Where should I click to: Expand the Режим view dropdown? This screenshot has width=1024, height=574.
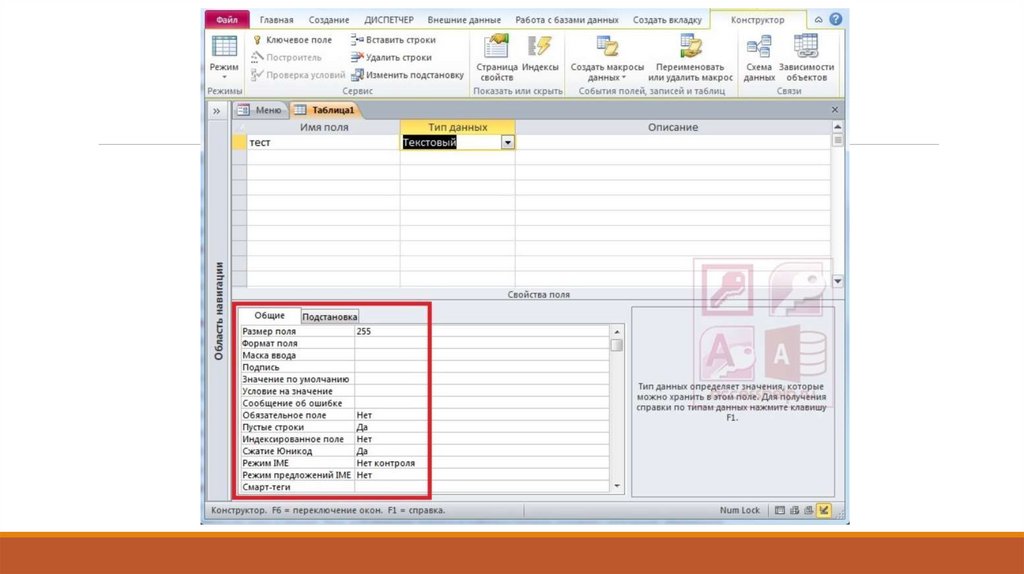[x=224, y=76]
